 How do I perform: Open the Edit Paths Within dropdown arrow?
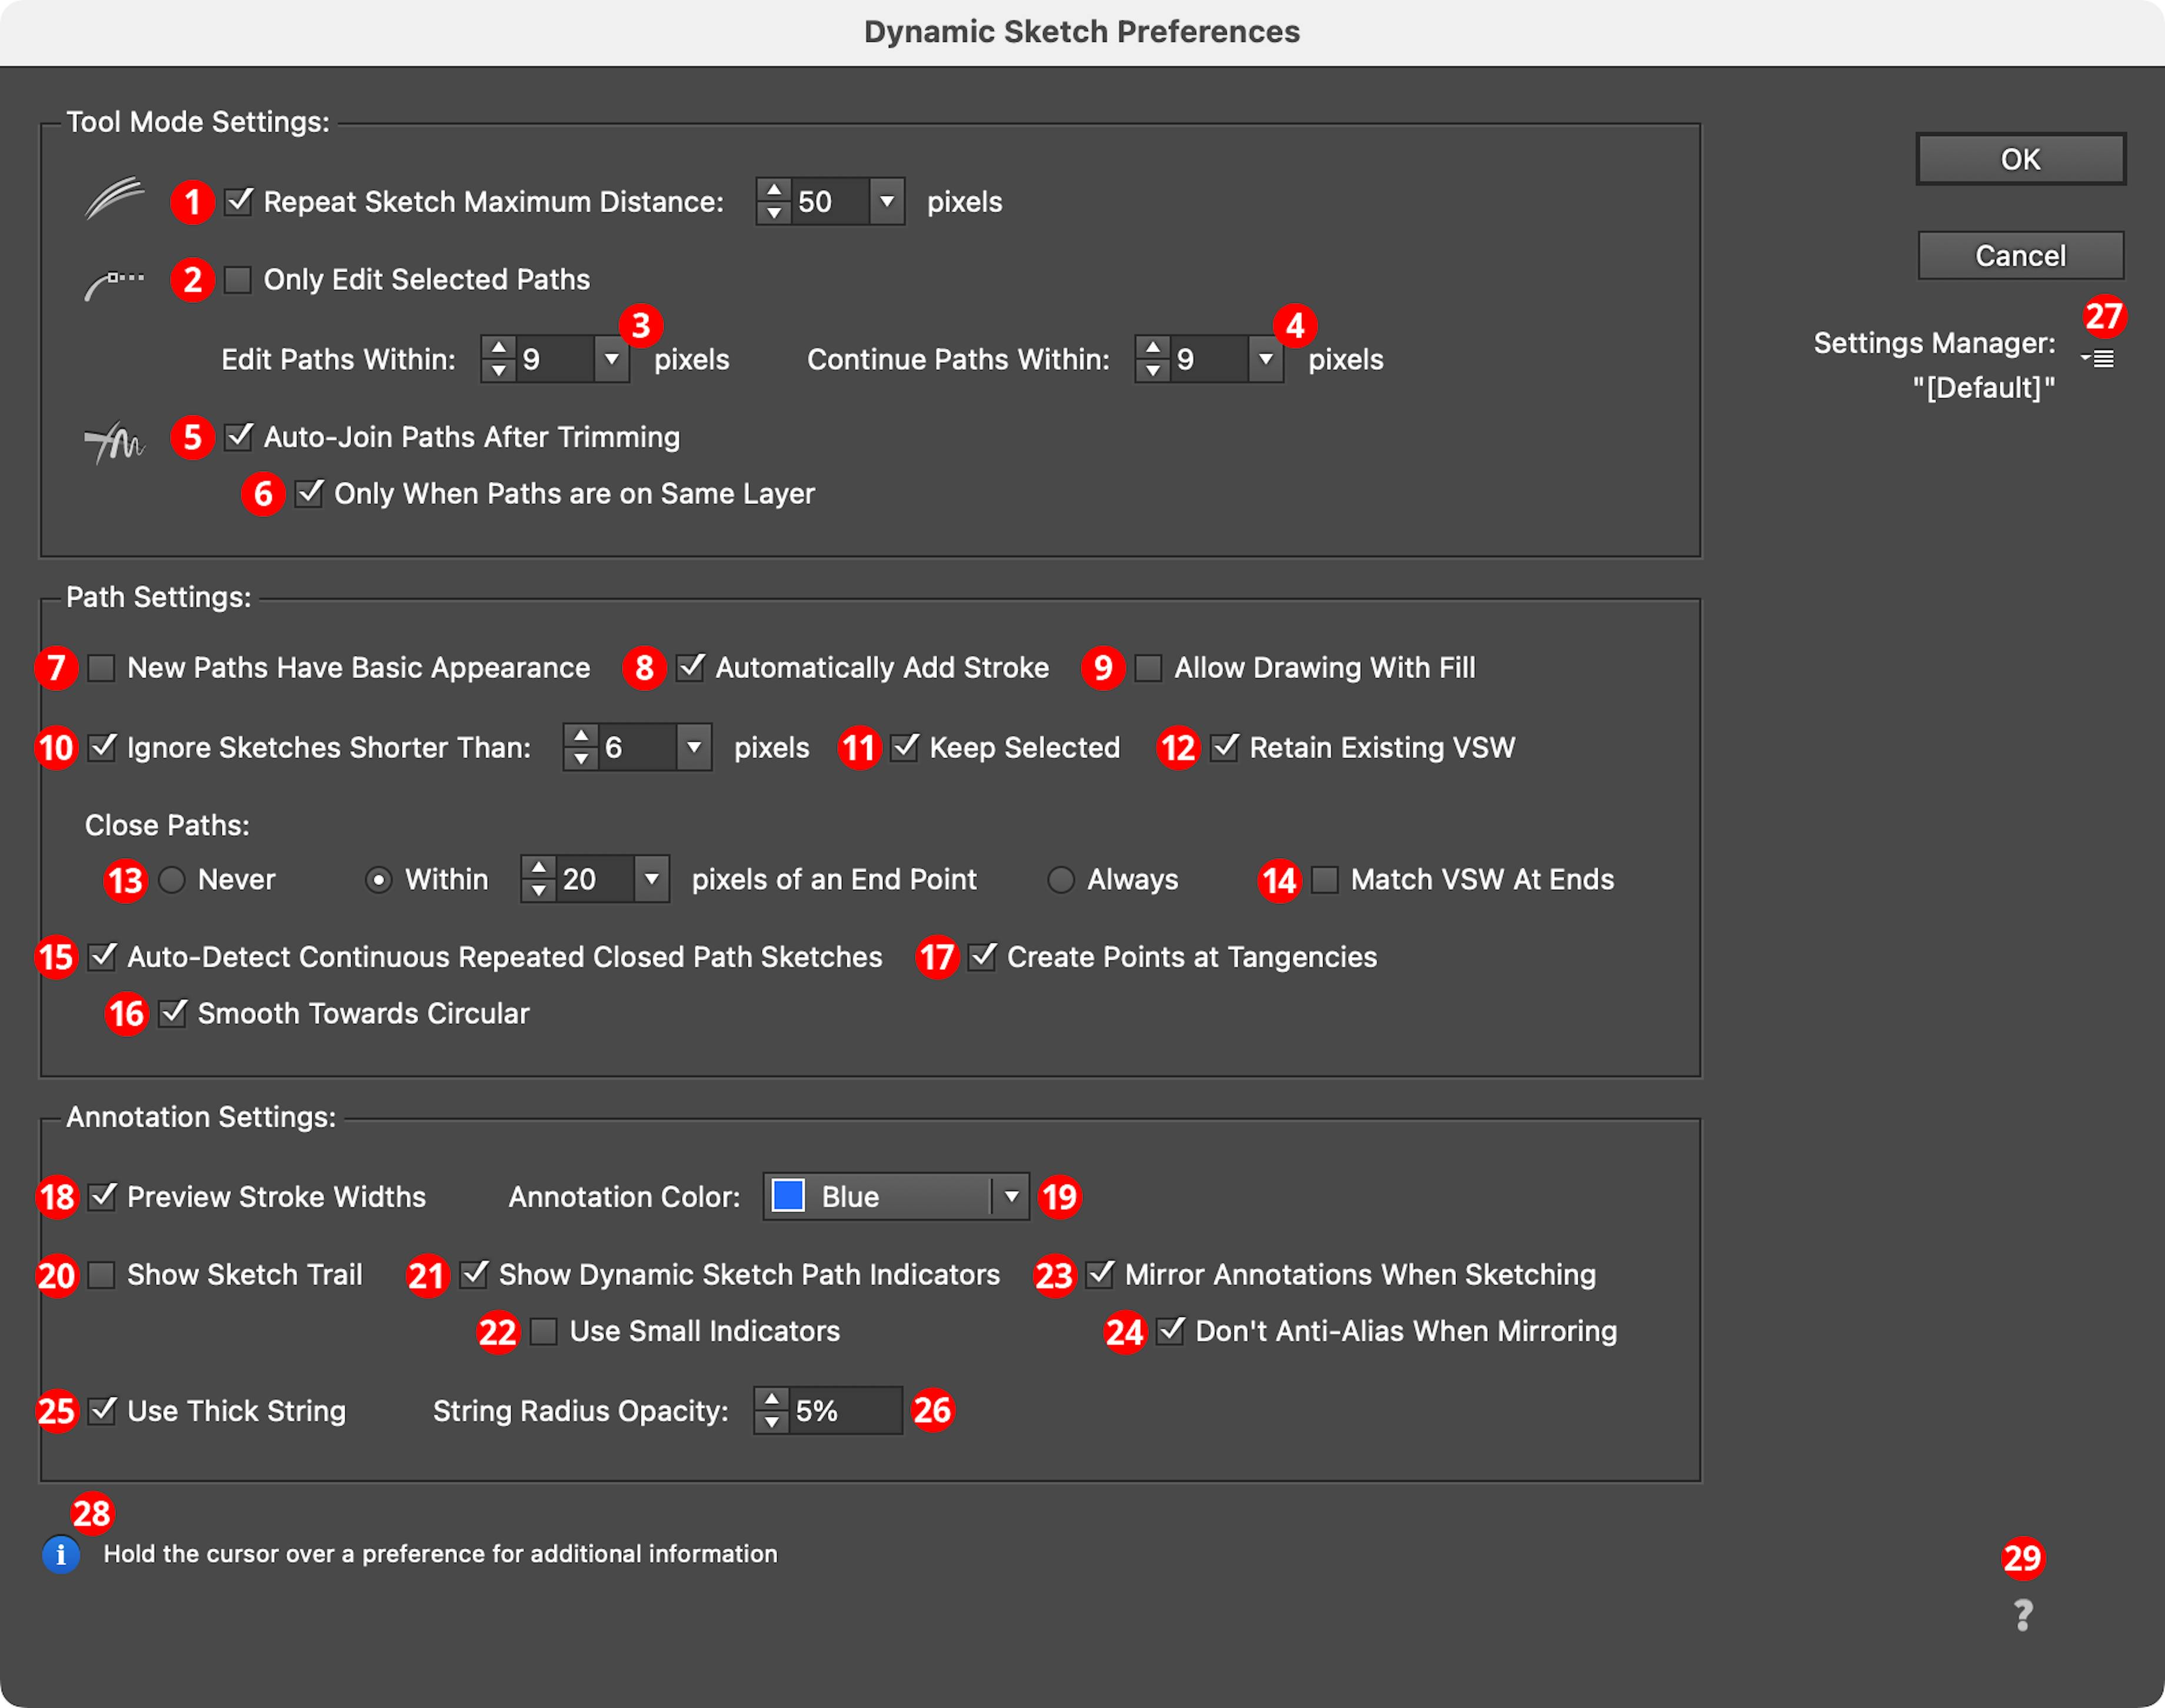coord(613,359)
